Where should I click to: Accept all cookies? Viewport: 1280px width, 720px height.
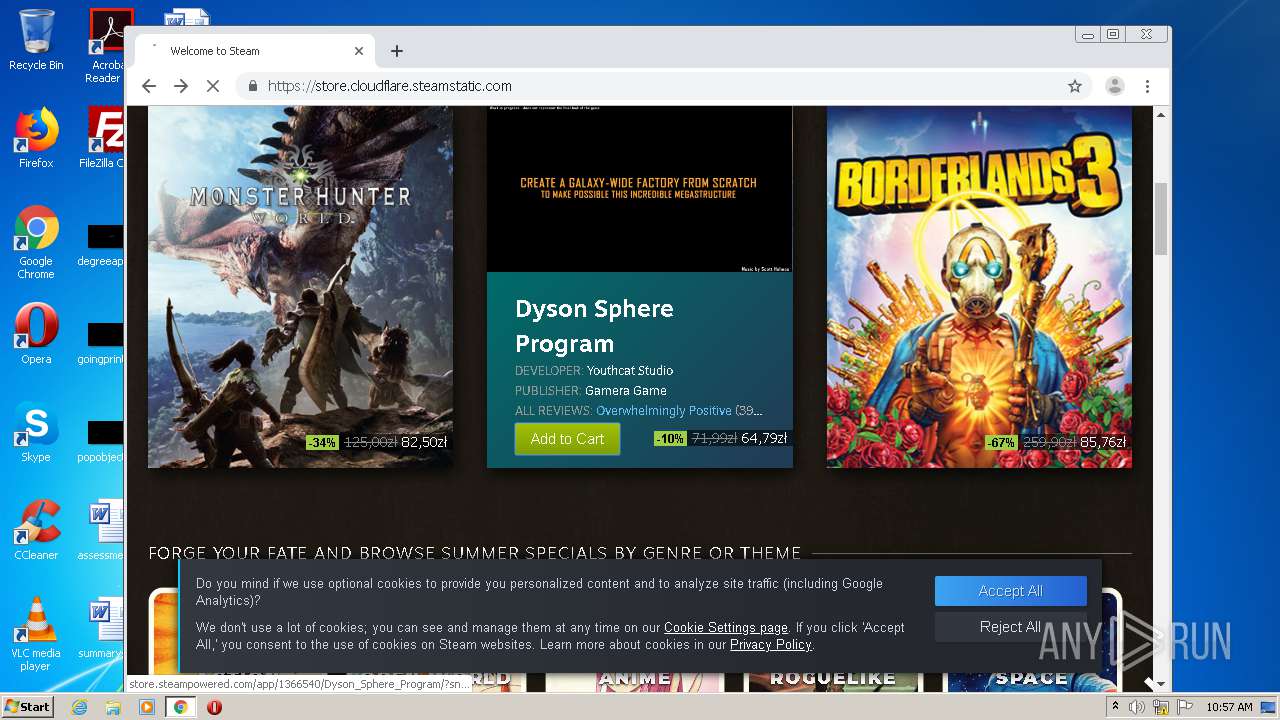click(1010, 591)
